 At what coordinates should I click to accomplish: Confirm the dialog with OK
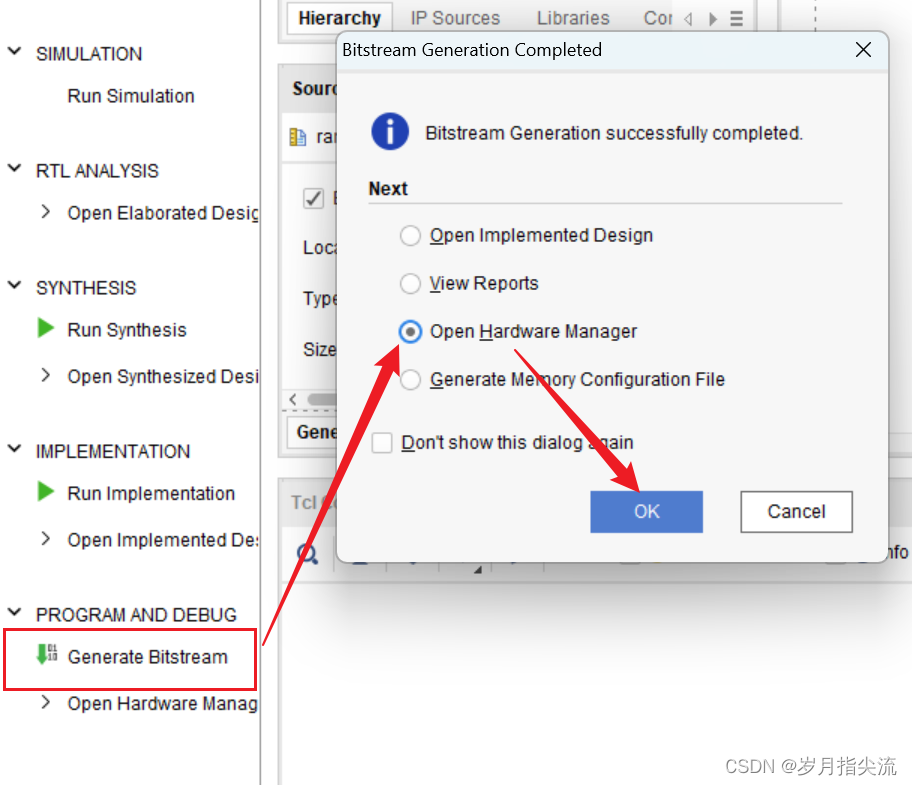pos(646,512)
